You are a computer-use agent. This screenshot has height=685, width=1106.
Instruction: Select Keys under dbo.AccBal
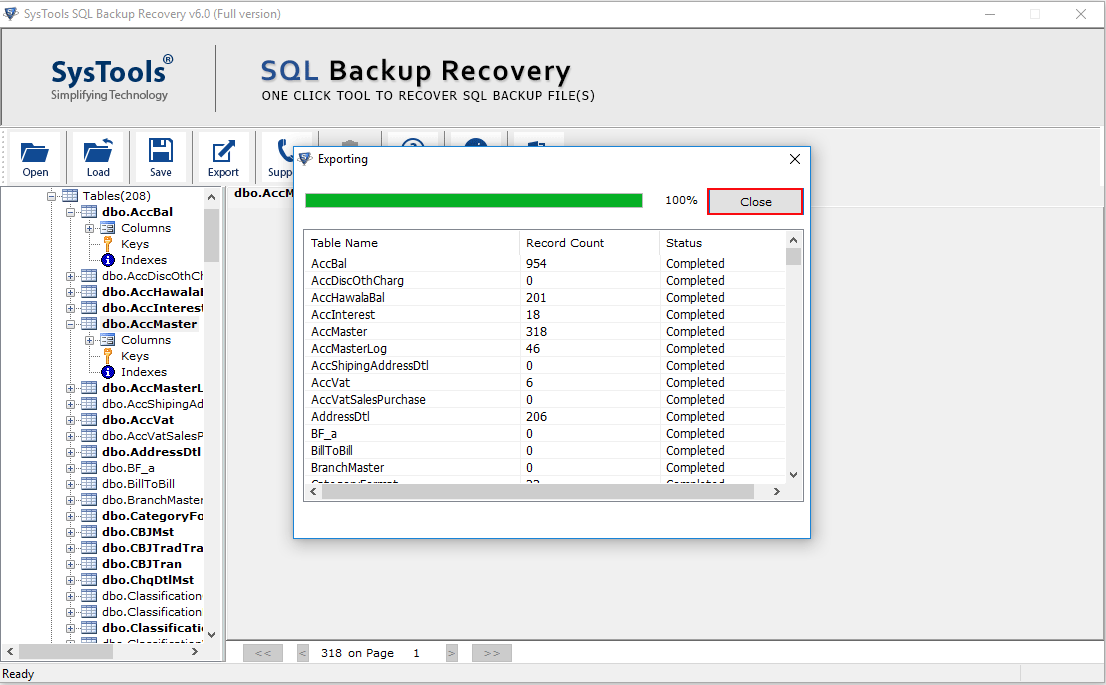click(135, 244)
